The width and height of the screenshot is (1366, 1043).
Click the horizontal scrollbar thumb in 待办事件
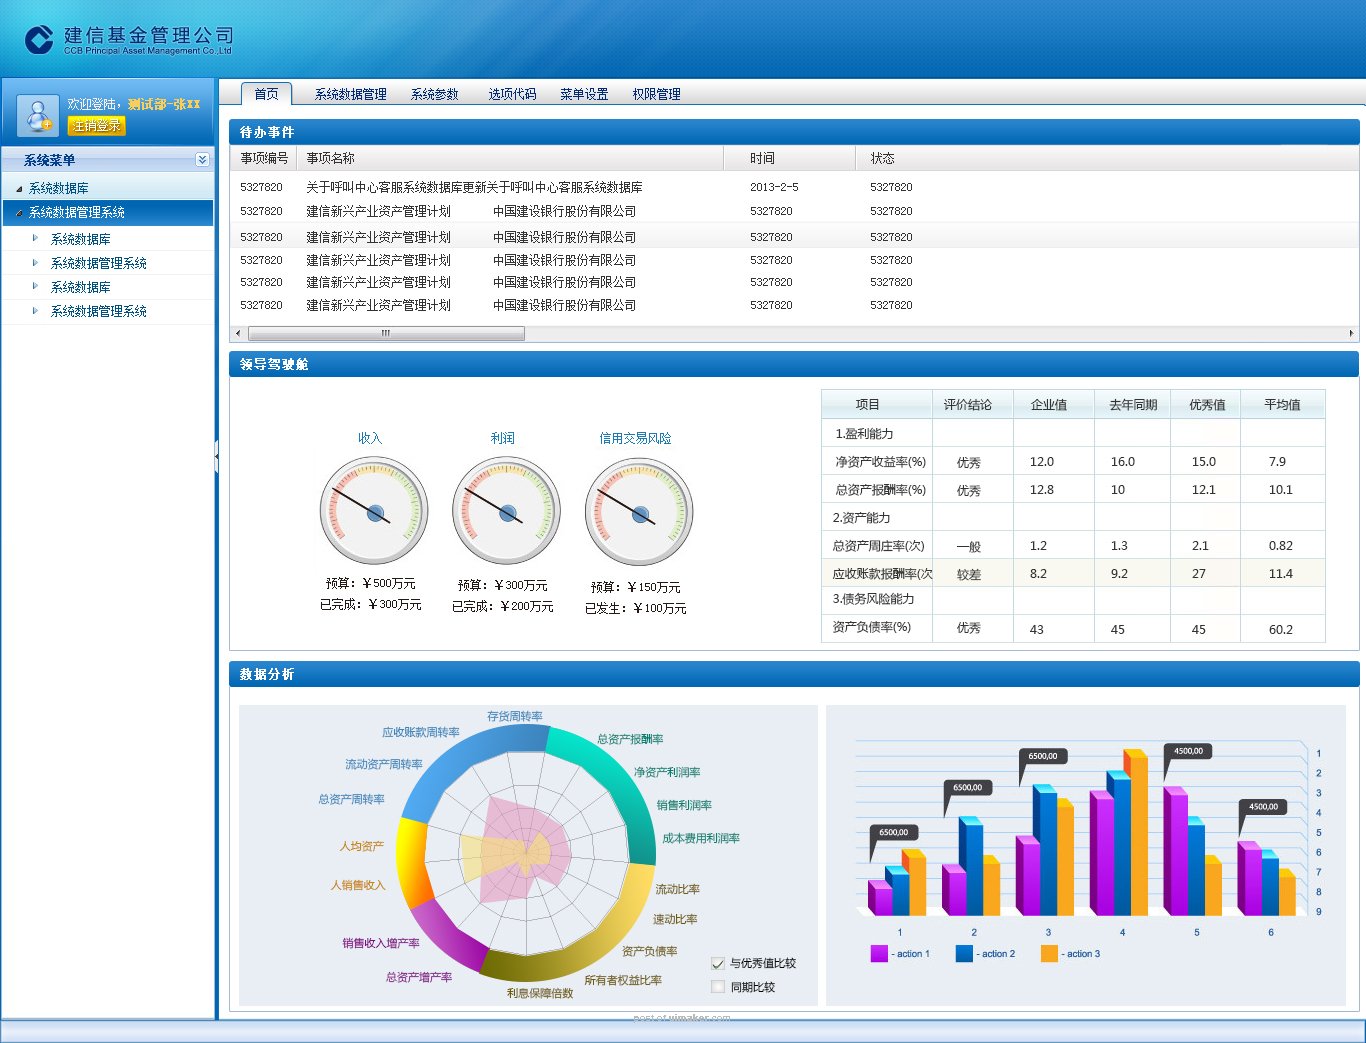tap(386, 333)
